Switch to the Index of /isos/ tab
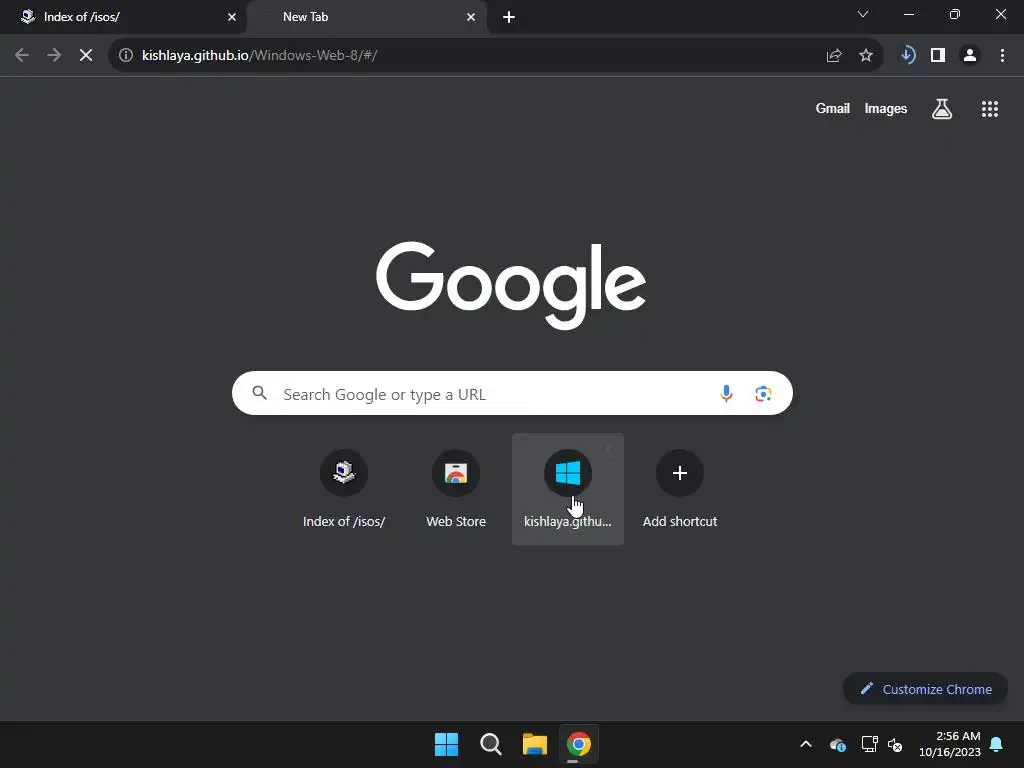1024x768 pixels. (x=123, y=17)
